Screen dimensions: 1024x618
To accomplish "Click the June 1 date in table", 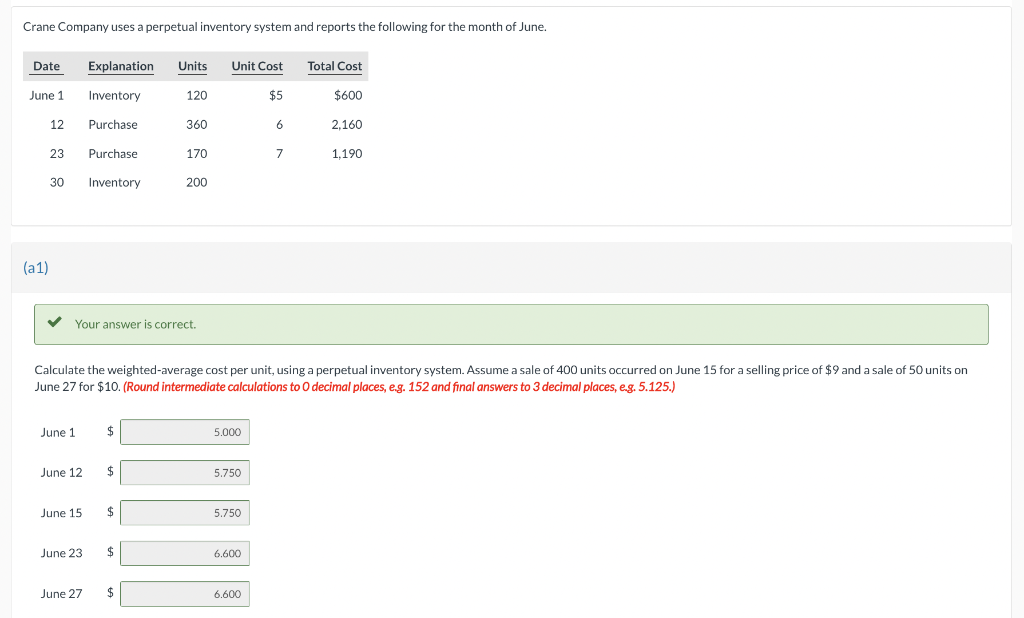I will tap(47, 95).
